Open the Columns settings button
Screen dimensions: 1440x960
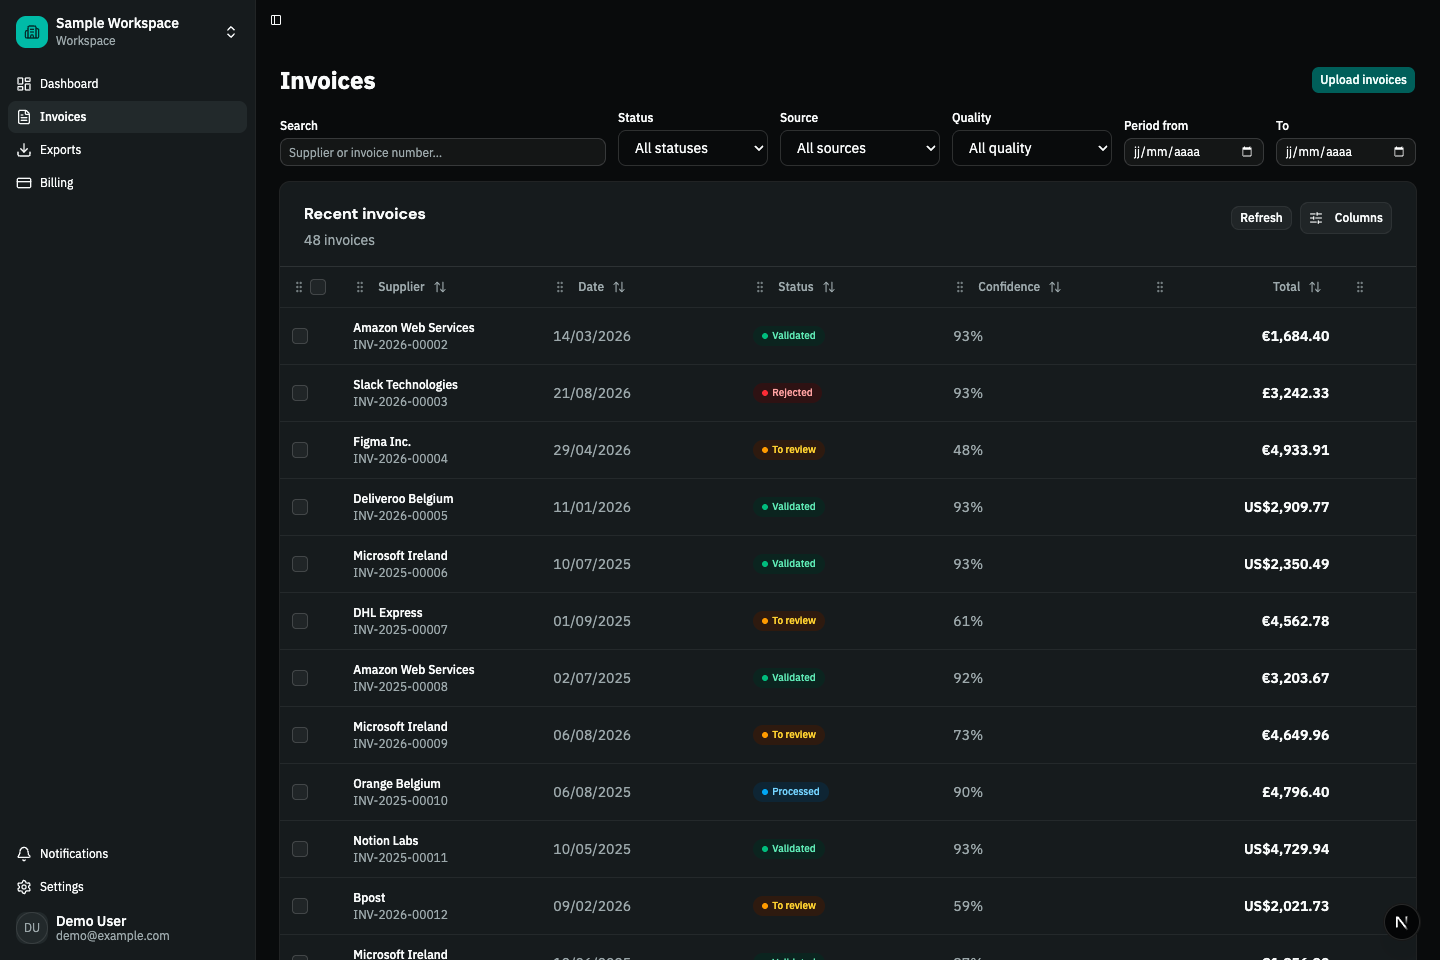point(1346,218)
